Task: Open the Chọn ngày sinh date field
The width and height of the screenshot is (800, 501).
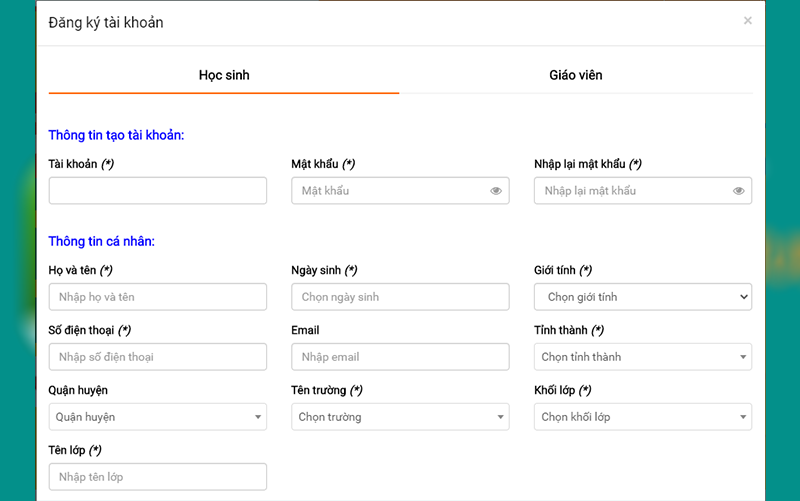Action: pos(400,297)
